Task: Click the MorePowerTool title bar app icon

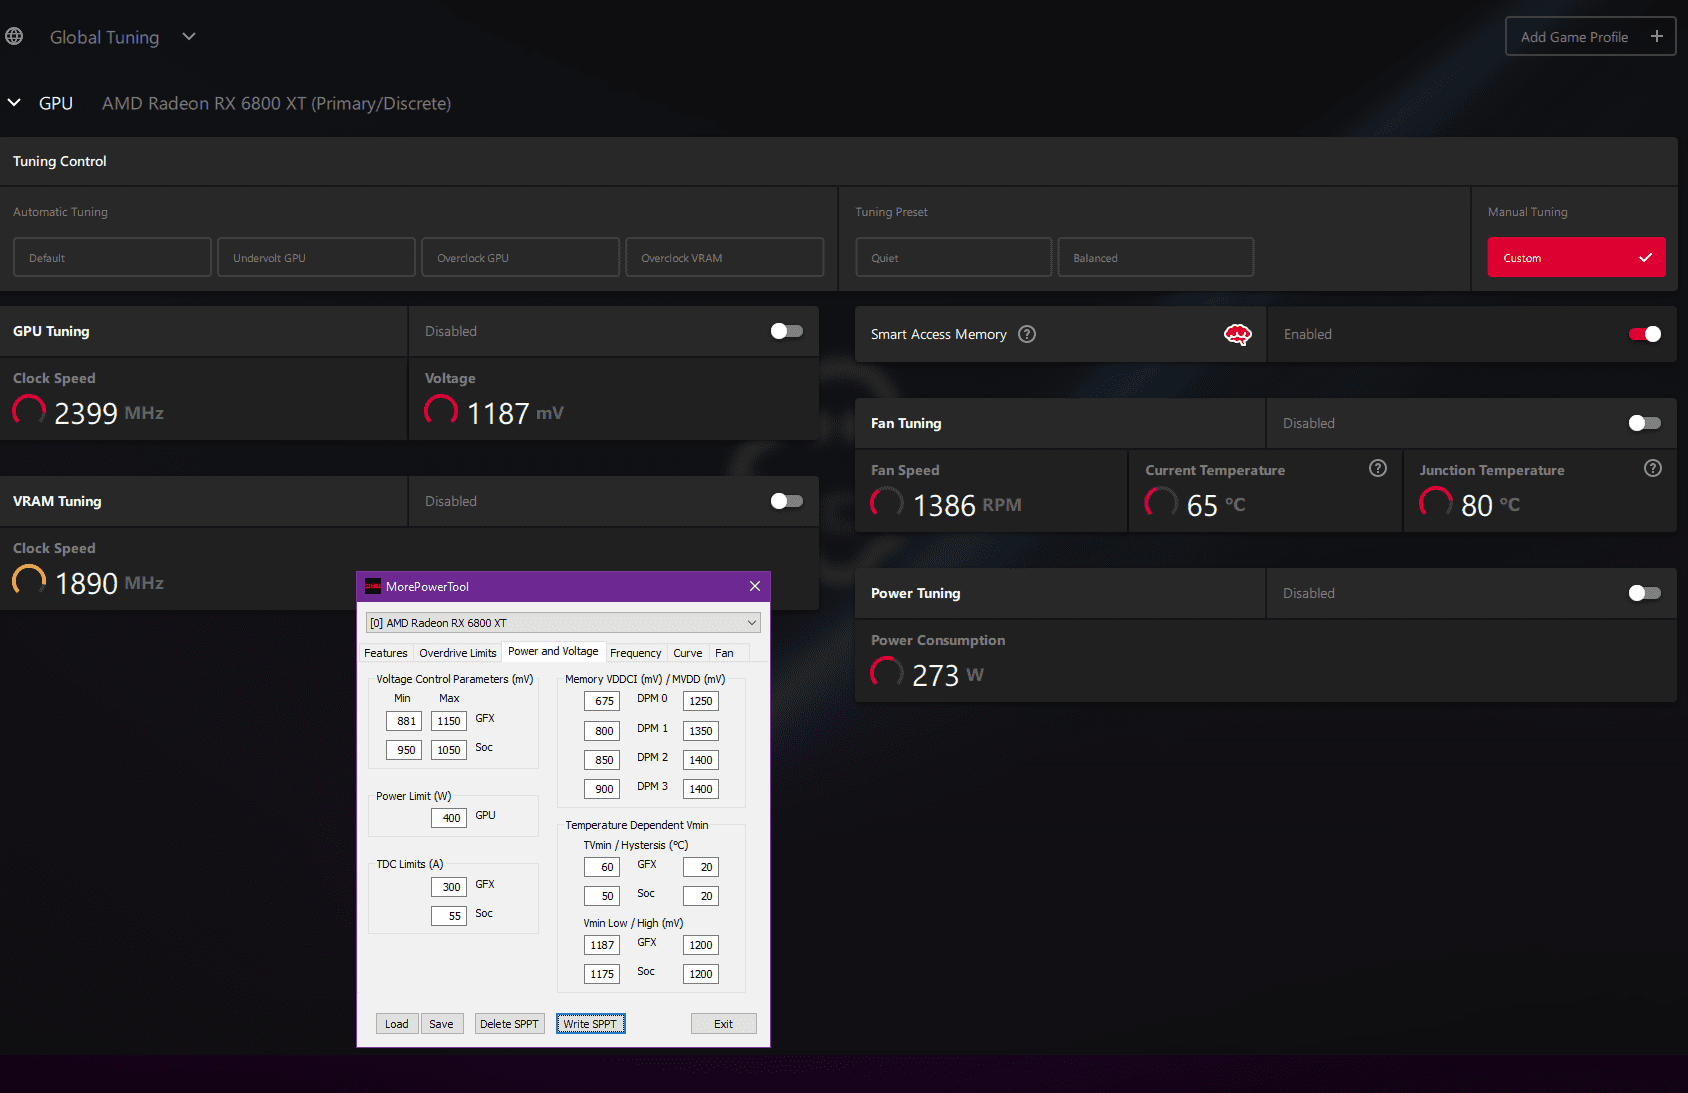Action: 373,586
